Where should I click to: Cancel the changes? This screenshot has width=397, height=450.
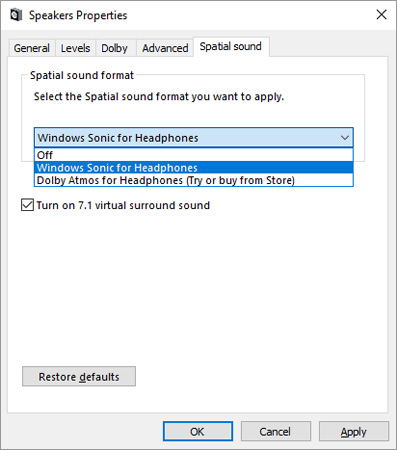pos(276,432)
